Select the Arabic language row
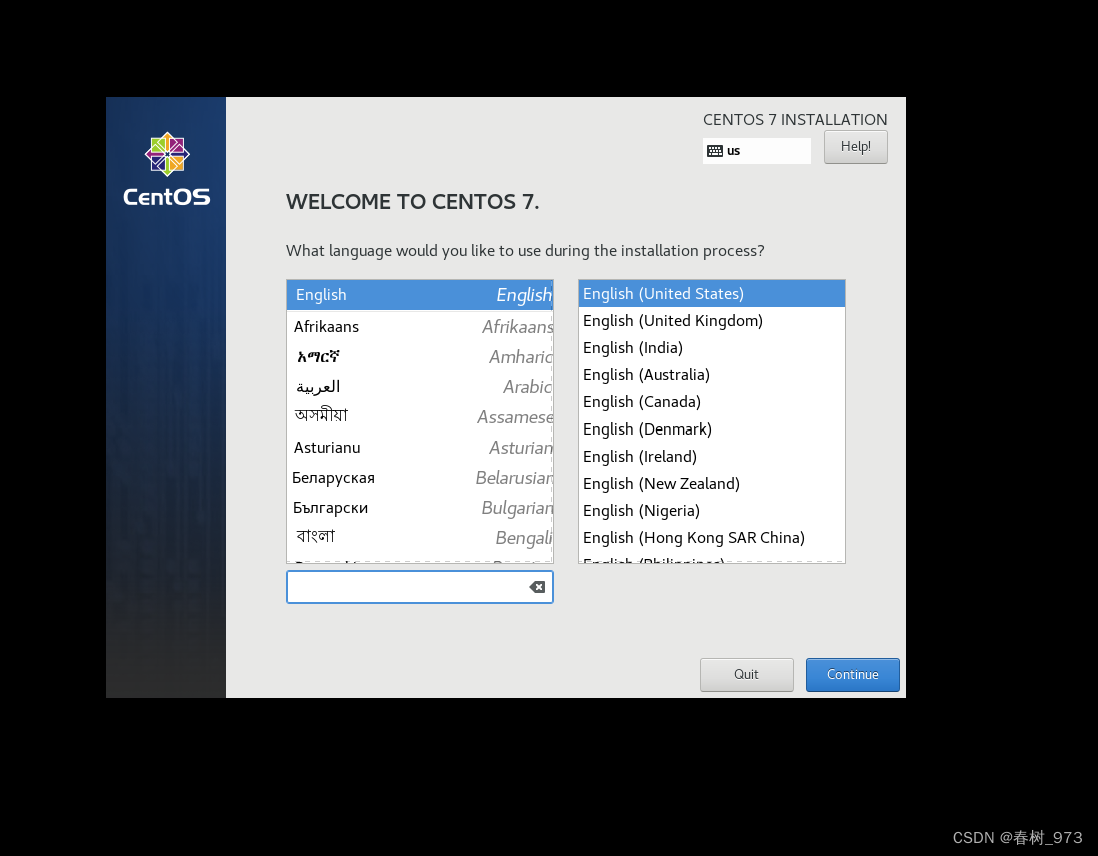The height and width of the screenshot is (856, 1098). click(x=419, y=387)
